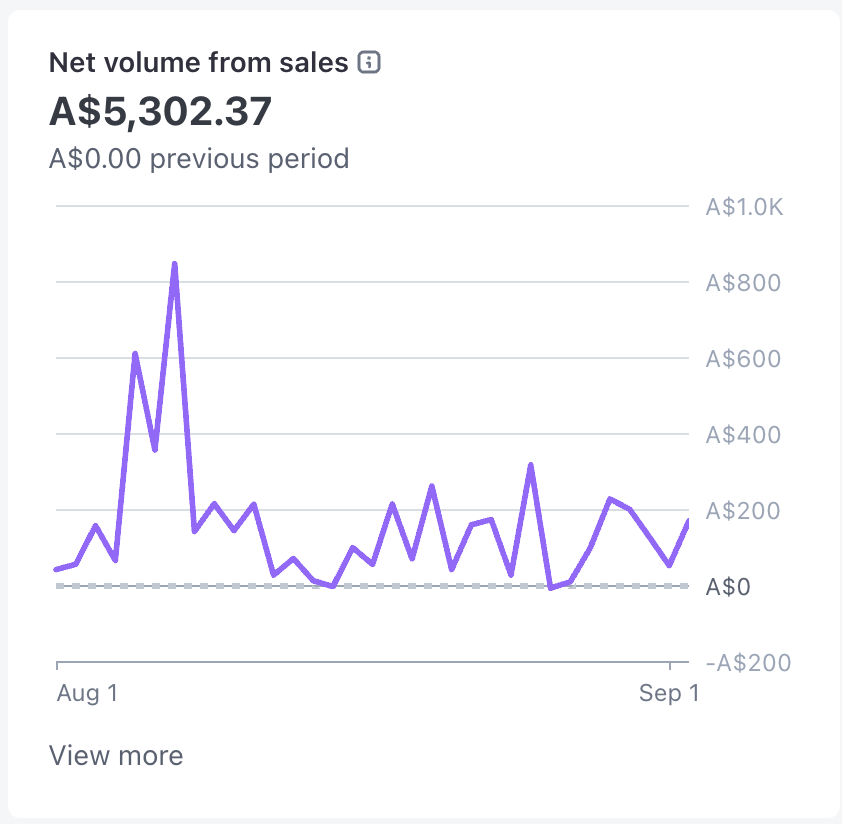842x824 pixels.
Task: Click the A$0.00 previous period text
Action: (199, 159)
